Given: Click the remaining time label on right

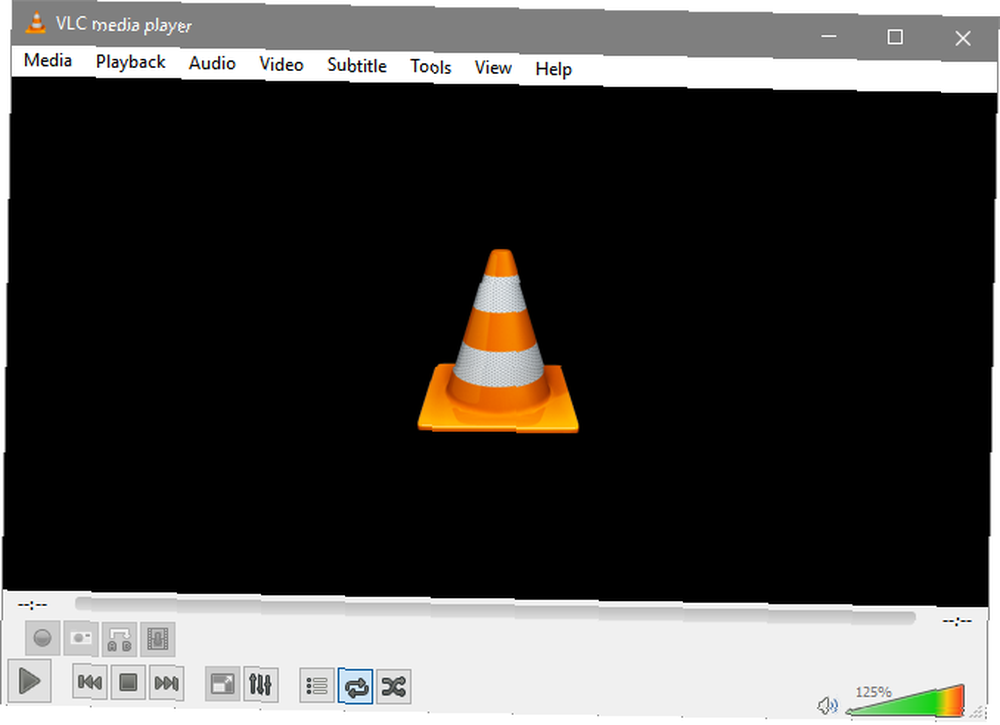Looking at the screenshot, I should [957, 620].
